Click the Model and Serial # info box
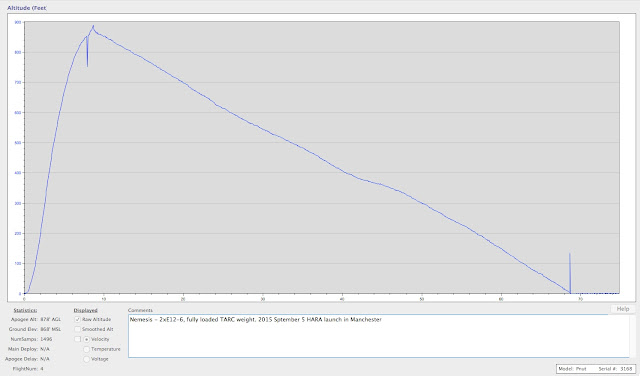Screen dimensions: 640x376 pyautogui.click(x=596, y=369)
